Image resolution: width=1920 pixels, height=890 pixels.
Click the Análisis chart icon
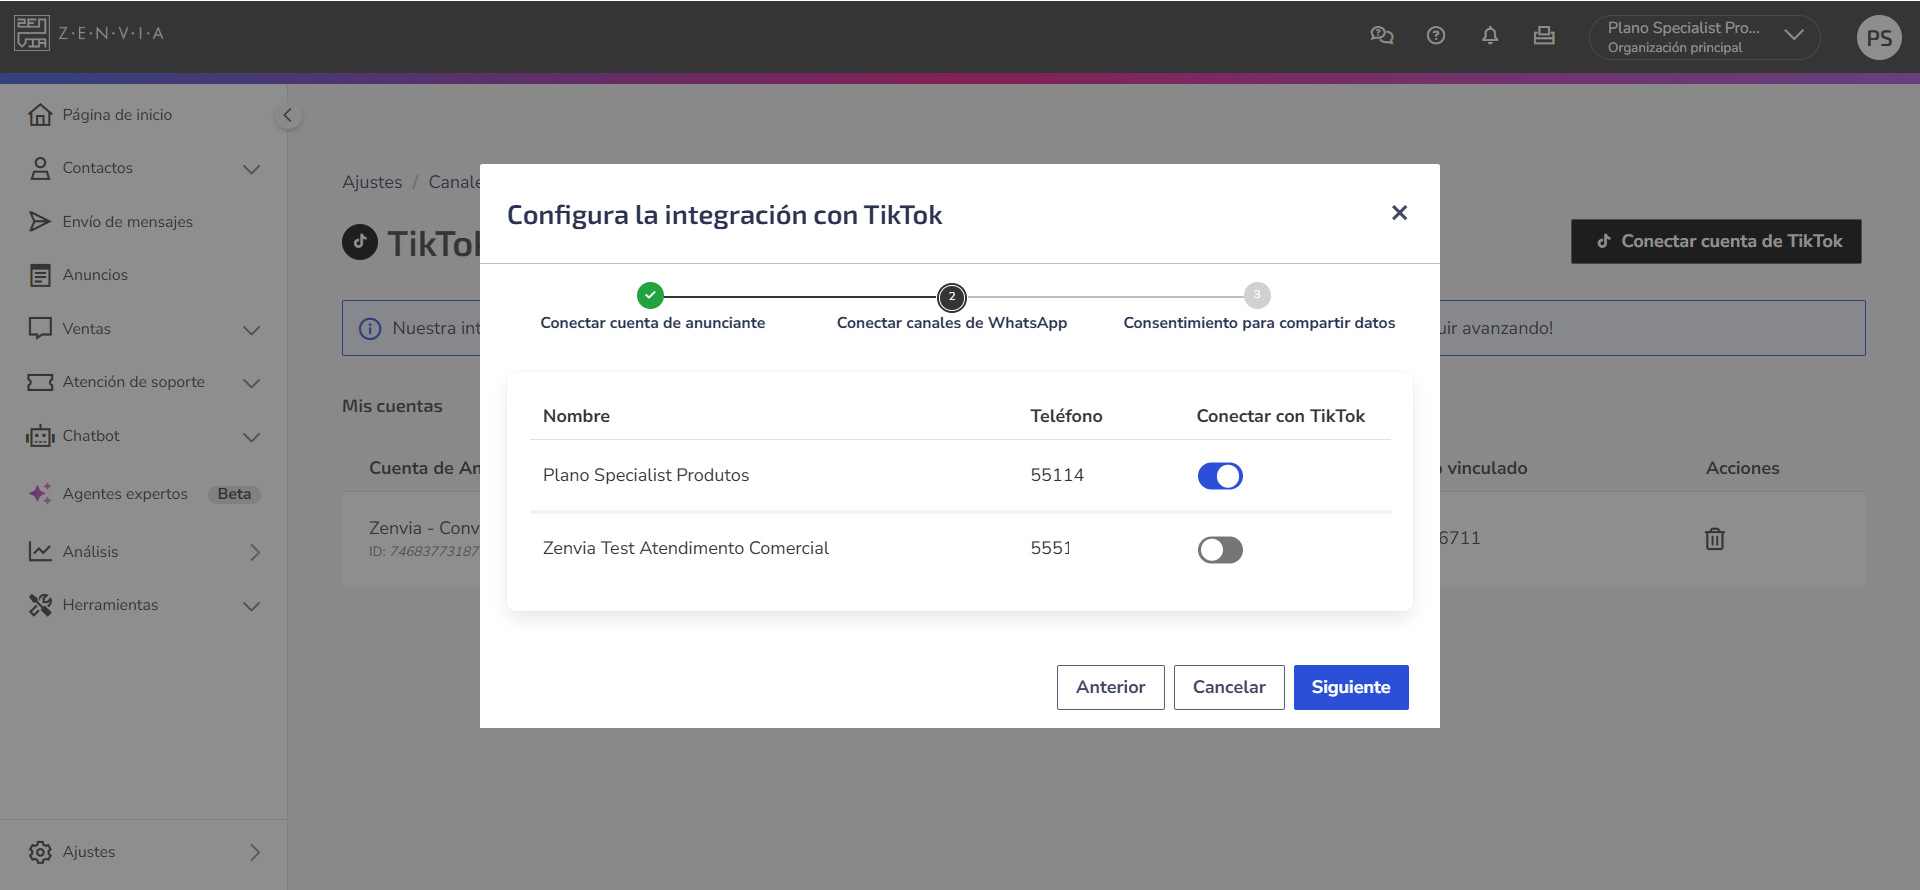coord(40,552)
